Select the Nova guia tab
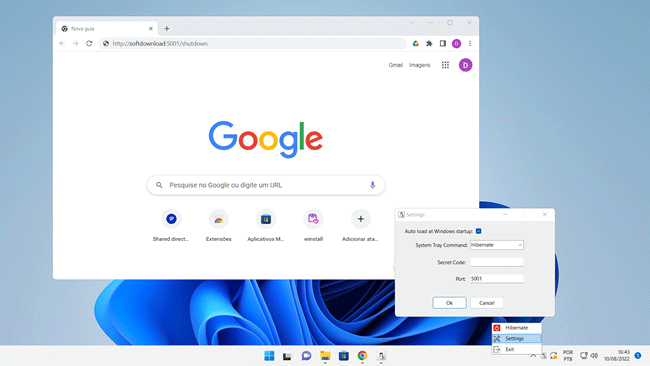Screen dimensions: 650x366 pyautogui.click(x=107, y=29)
